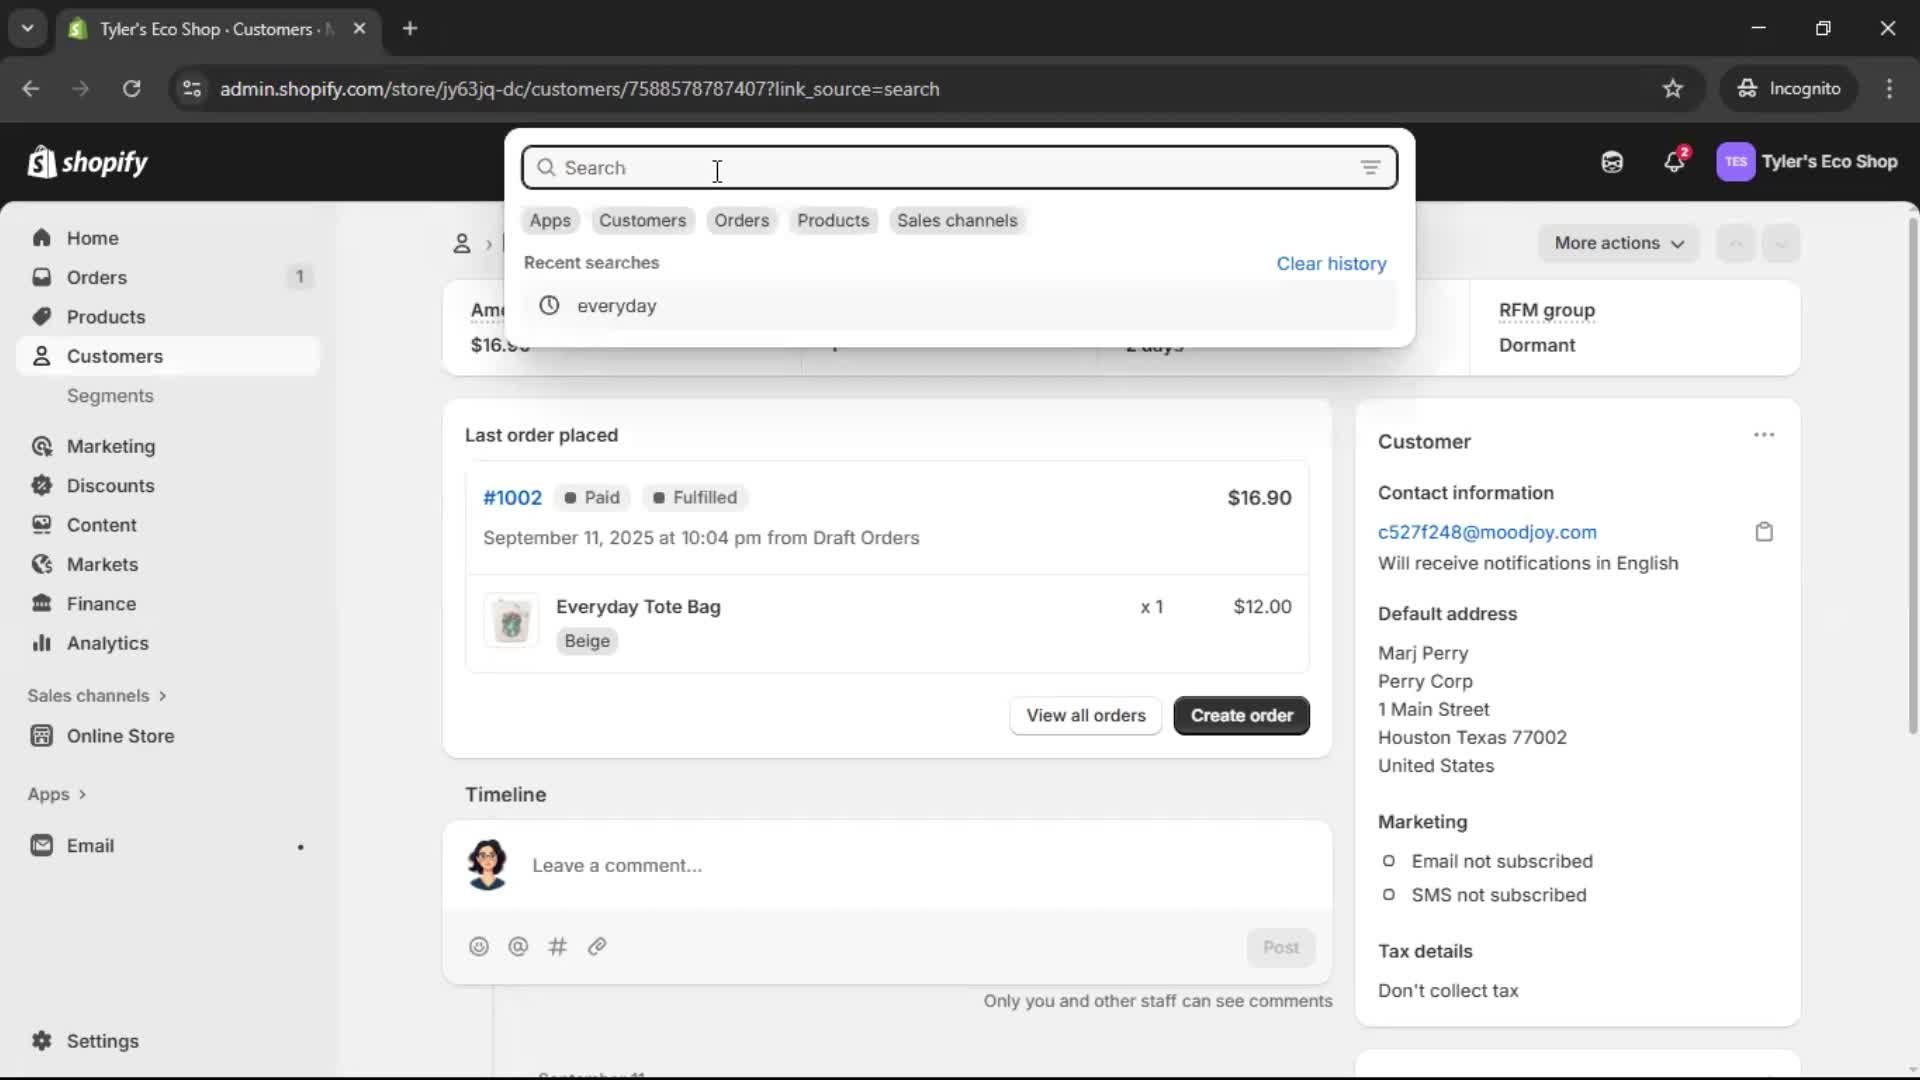Switch to the Products search tab
This screenshot has width=1920, height=1080.
[x=833, y=220]
